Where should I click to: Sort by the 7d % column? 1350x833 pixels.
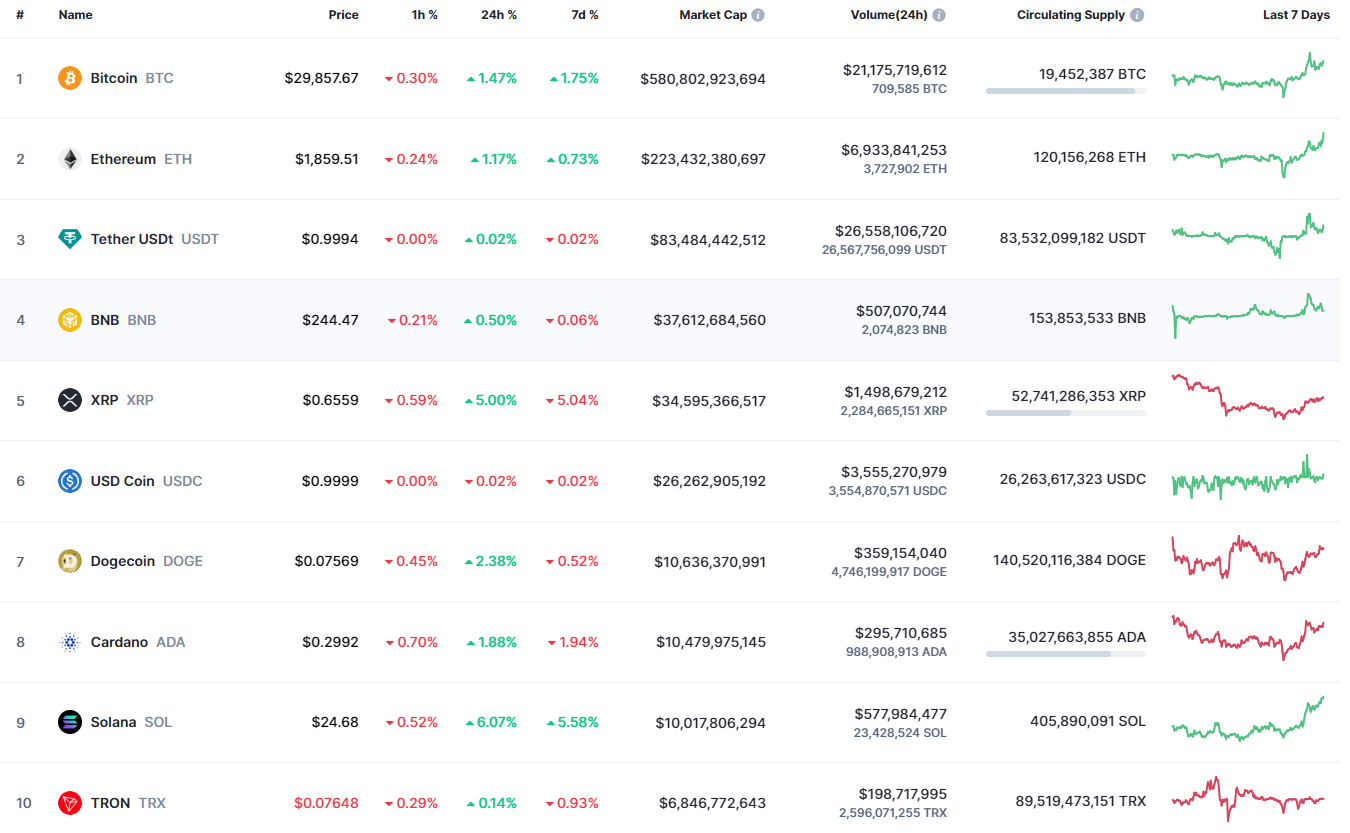tap(584, 14)
